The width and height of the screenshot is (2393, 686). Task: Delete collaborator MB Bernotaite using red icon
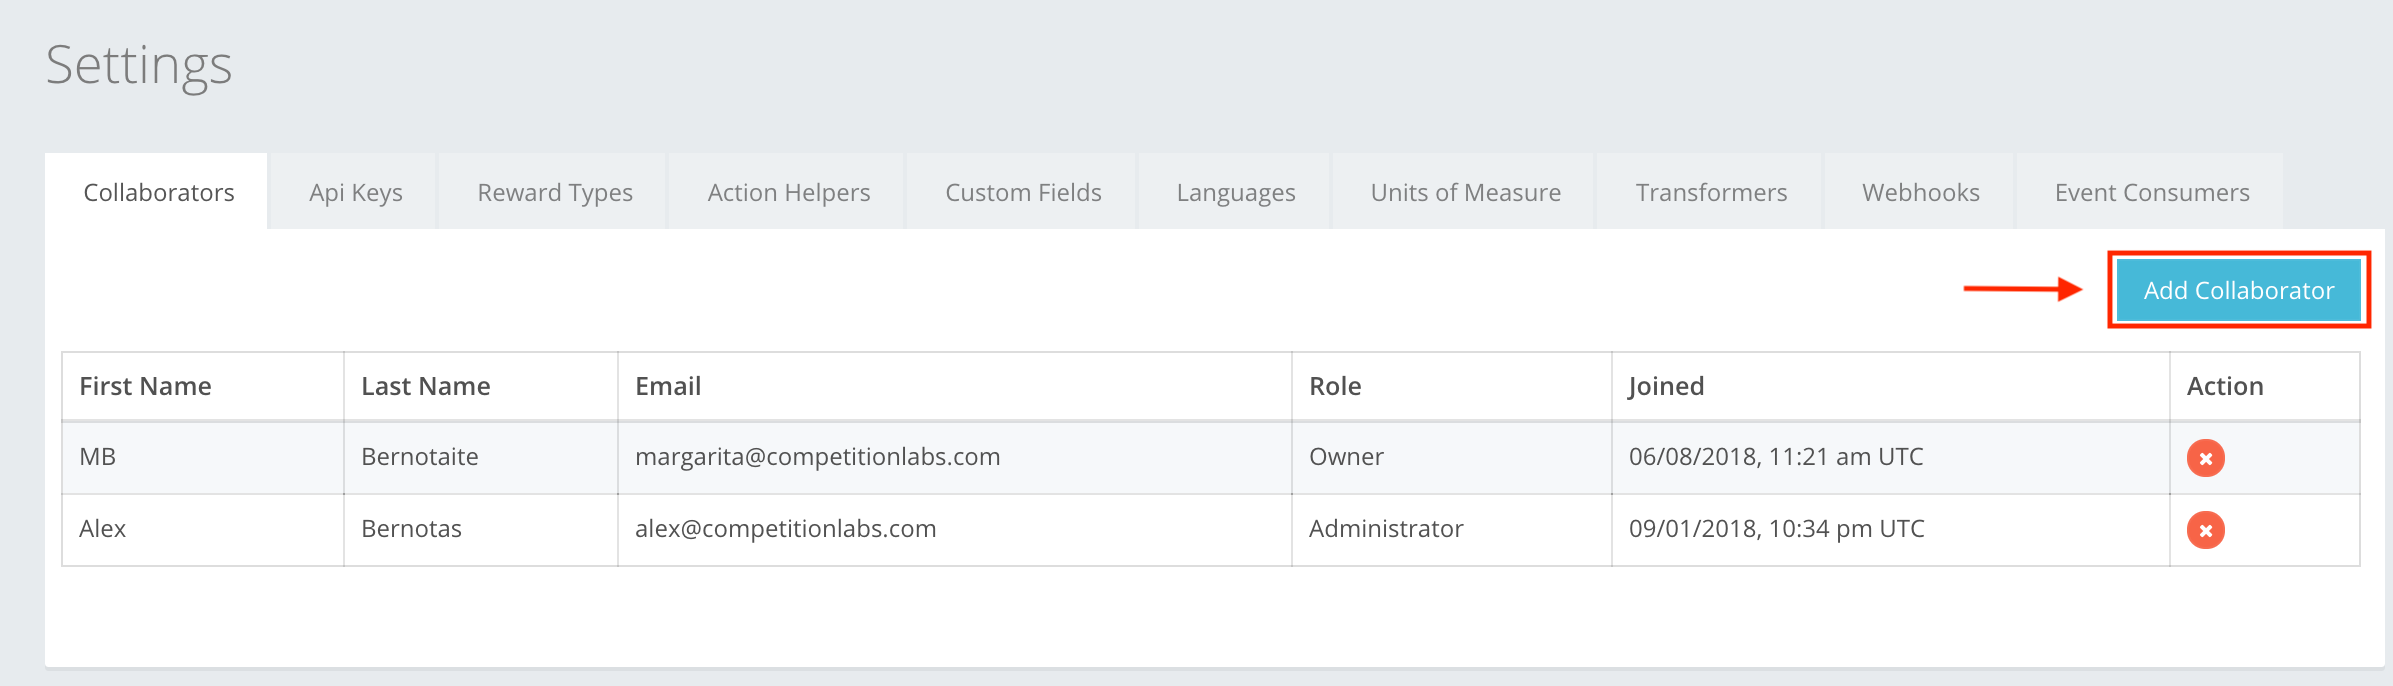[x=2205, y=458]
